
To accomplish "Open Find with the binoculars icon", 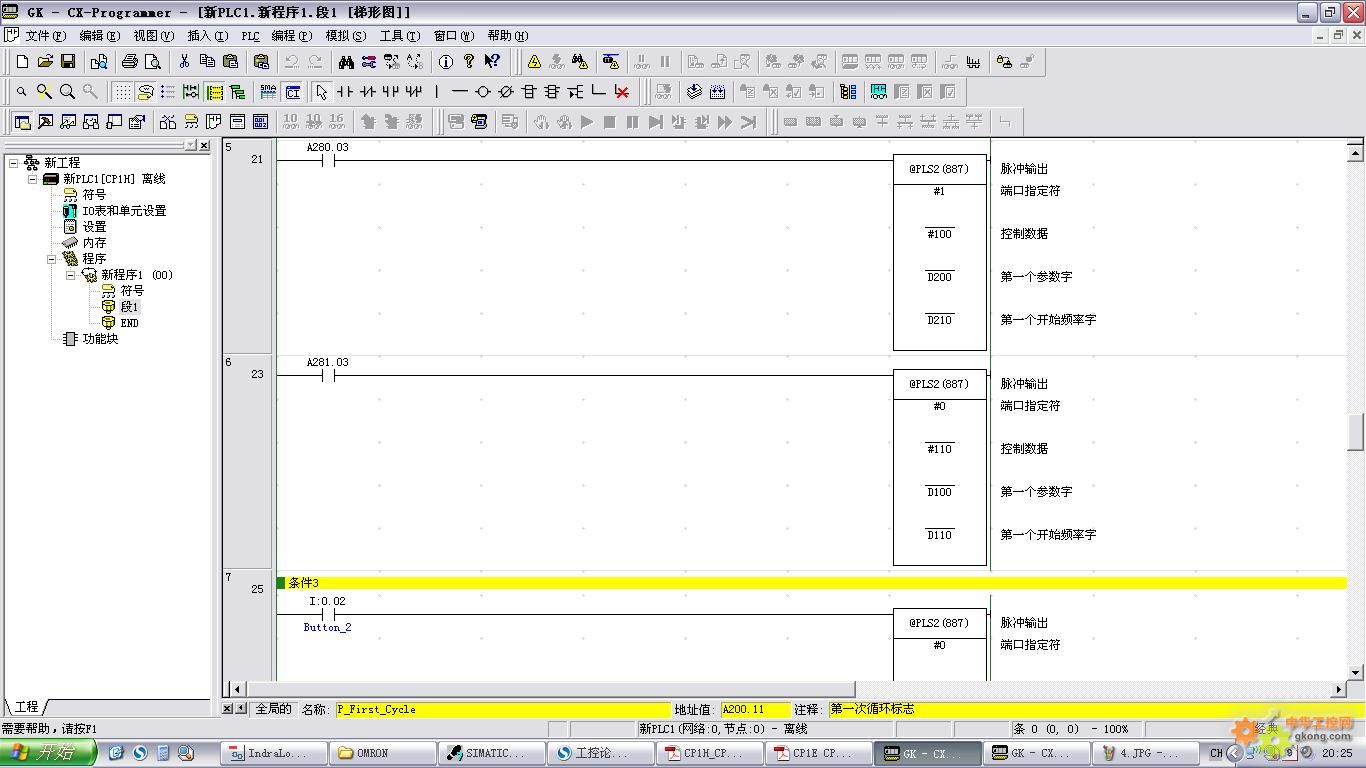I will tap(346, 62).
